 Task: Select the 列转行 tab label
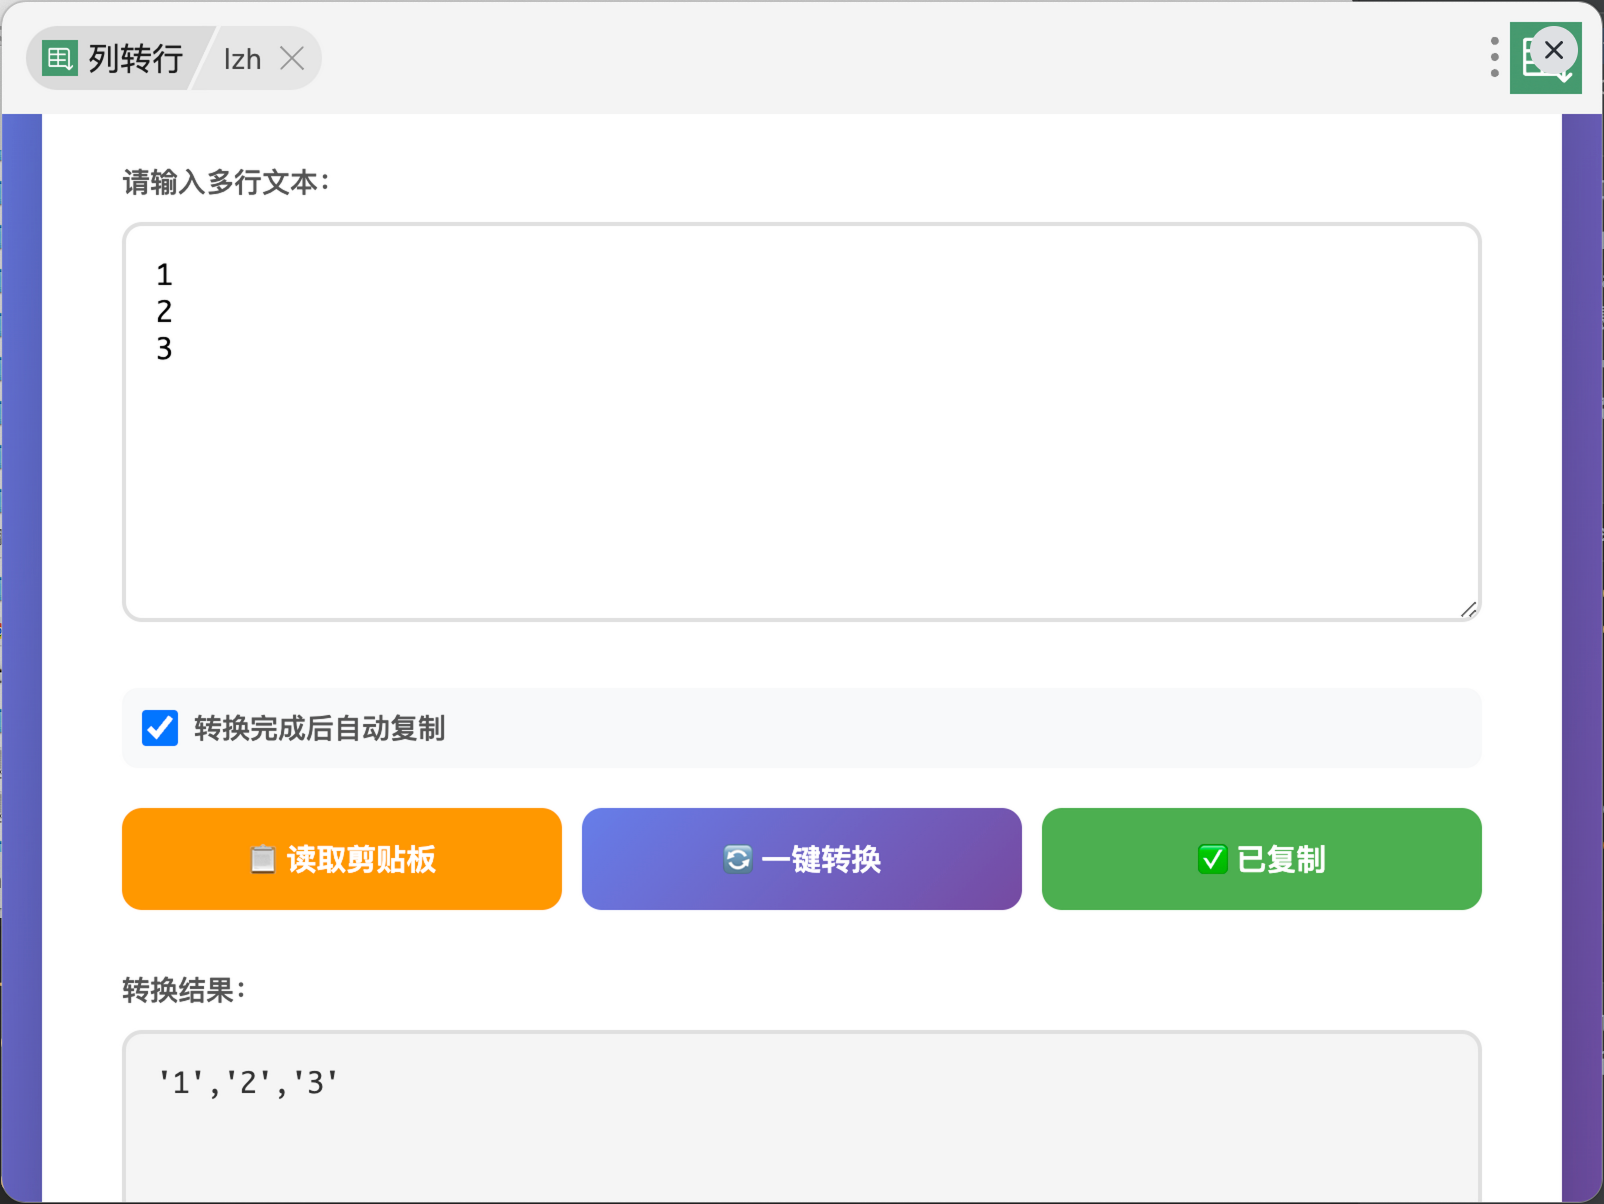click(135, 59)
